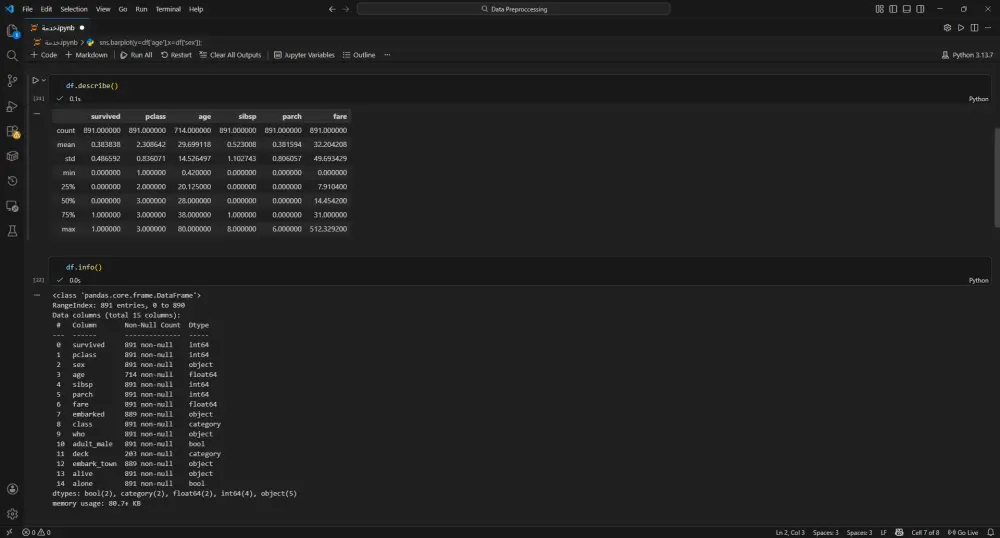Select the Python 3.13.7 kernel picker
Viewport: 1000px width, 538px height.
tap(967, 55)
